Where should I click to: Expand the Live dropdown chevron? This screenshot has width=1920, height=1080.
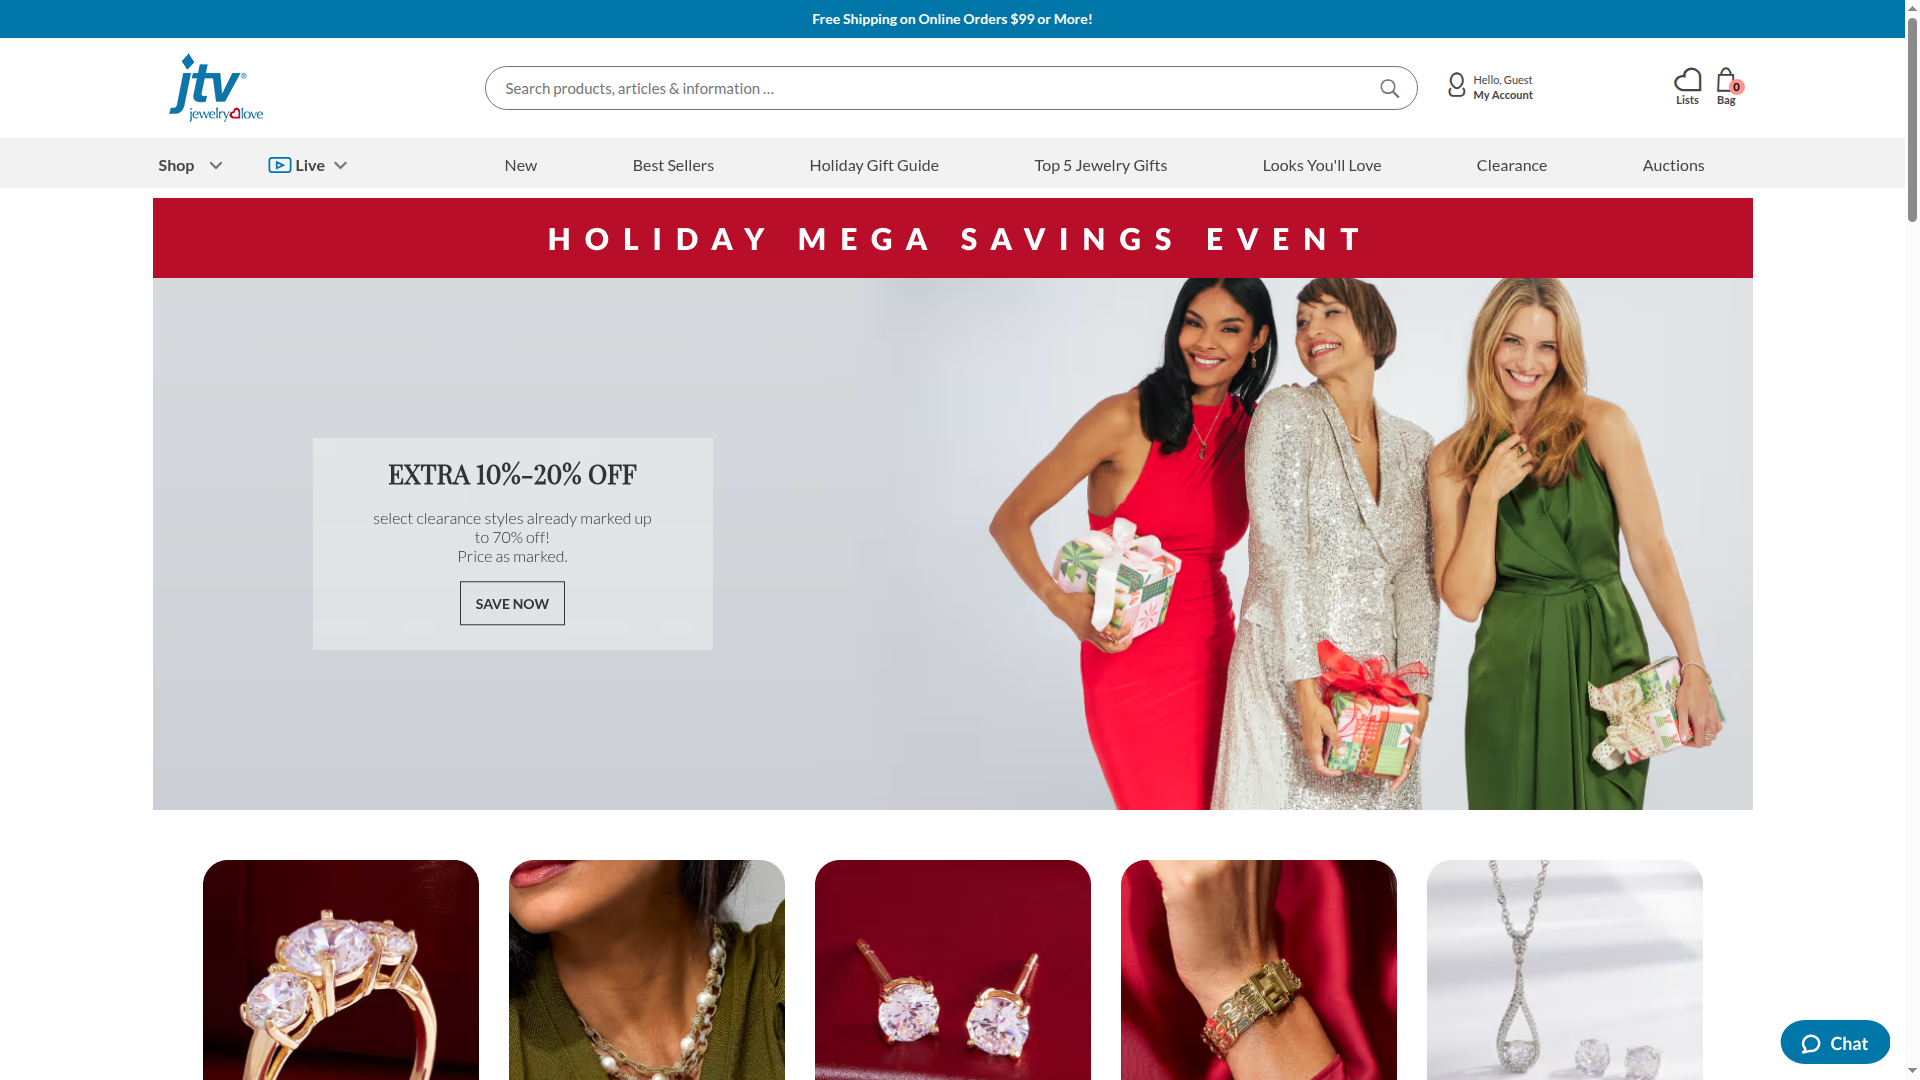pyautogui.click(x=340, y=166)
